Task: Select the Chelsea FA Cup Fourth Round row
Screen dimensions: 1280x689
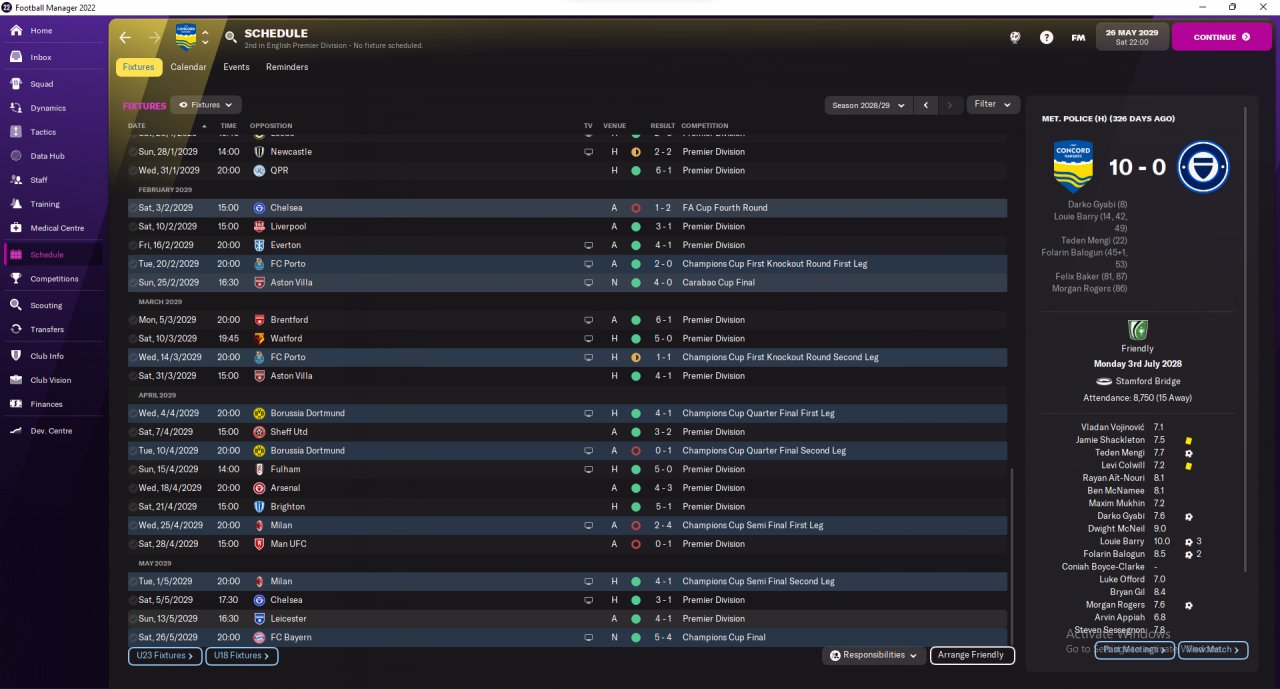Action: 567,208
